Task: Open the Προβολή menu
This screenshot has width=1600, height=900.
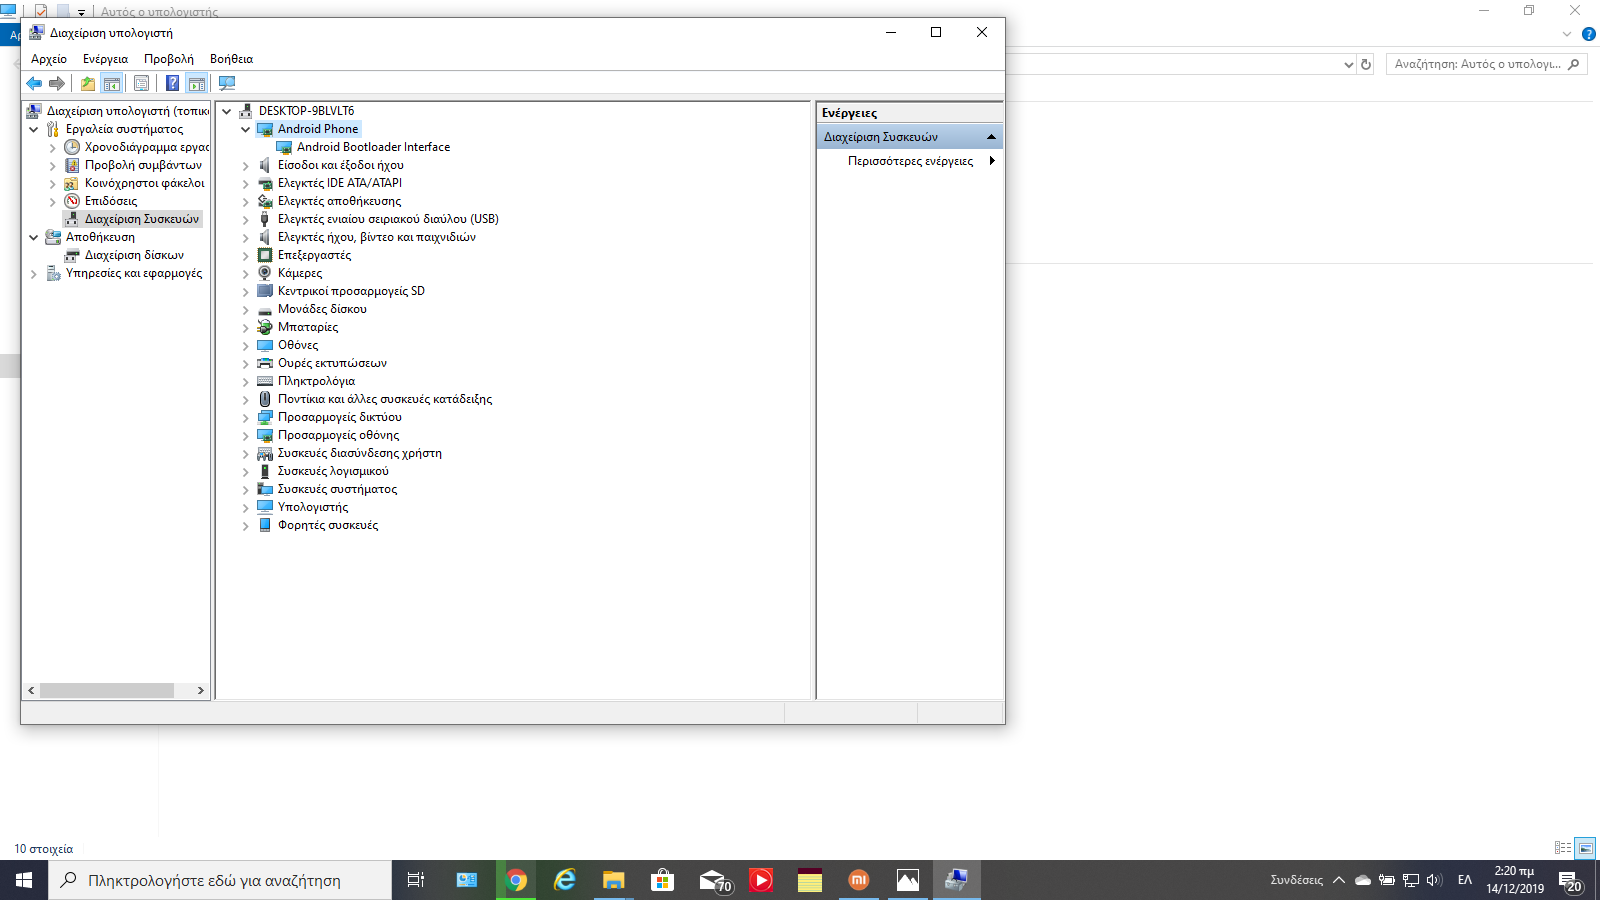Action: pos(168,59)
